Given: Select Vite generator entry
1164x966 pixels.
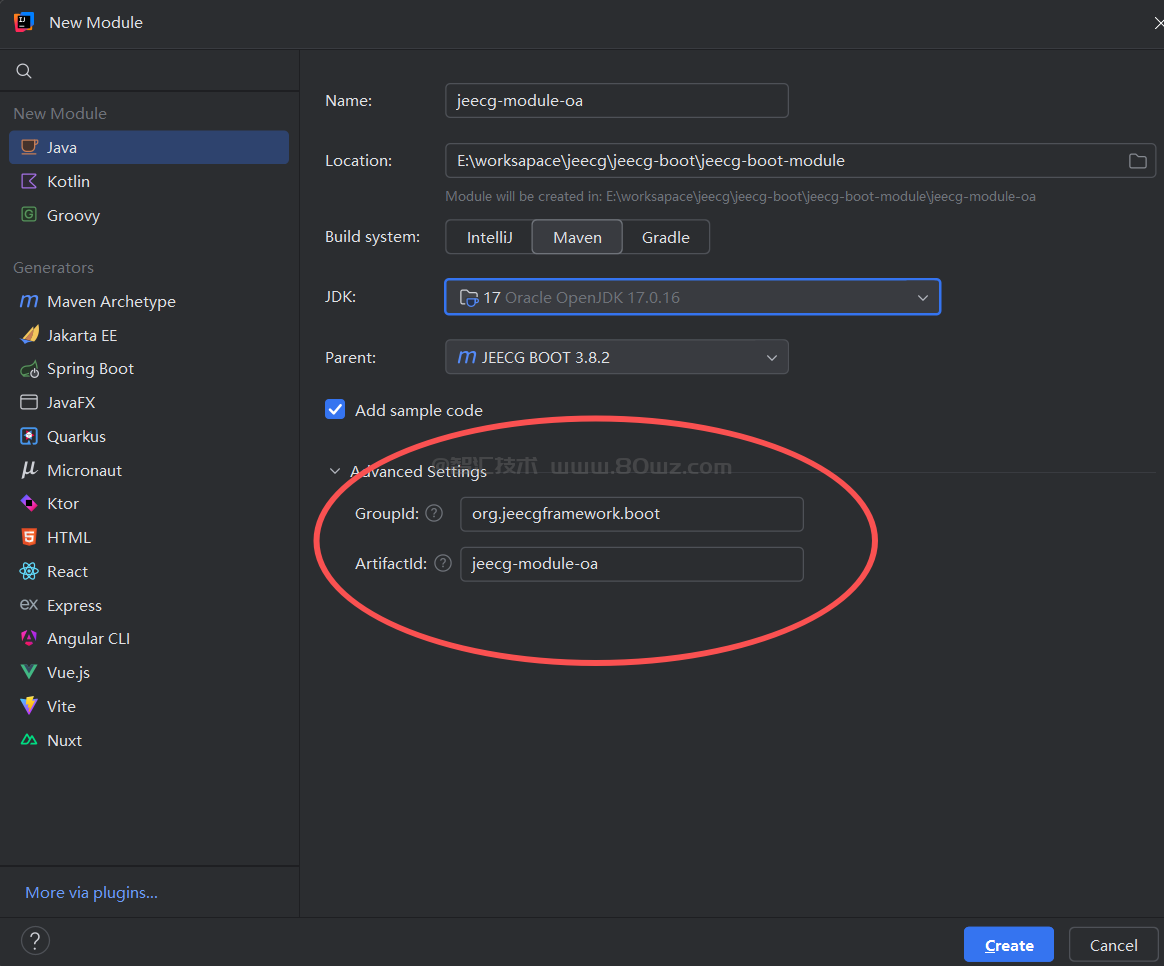Looking at the screenshot, I should point(148,706).
